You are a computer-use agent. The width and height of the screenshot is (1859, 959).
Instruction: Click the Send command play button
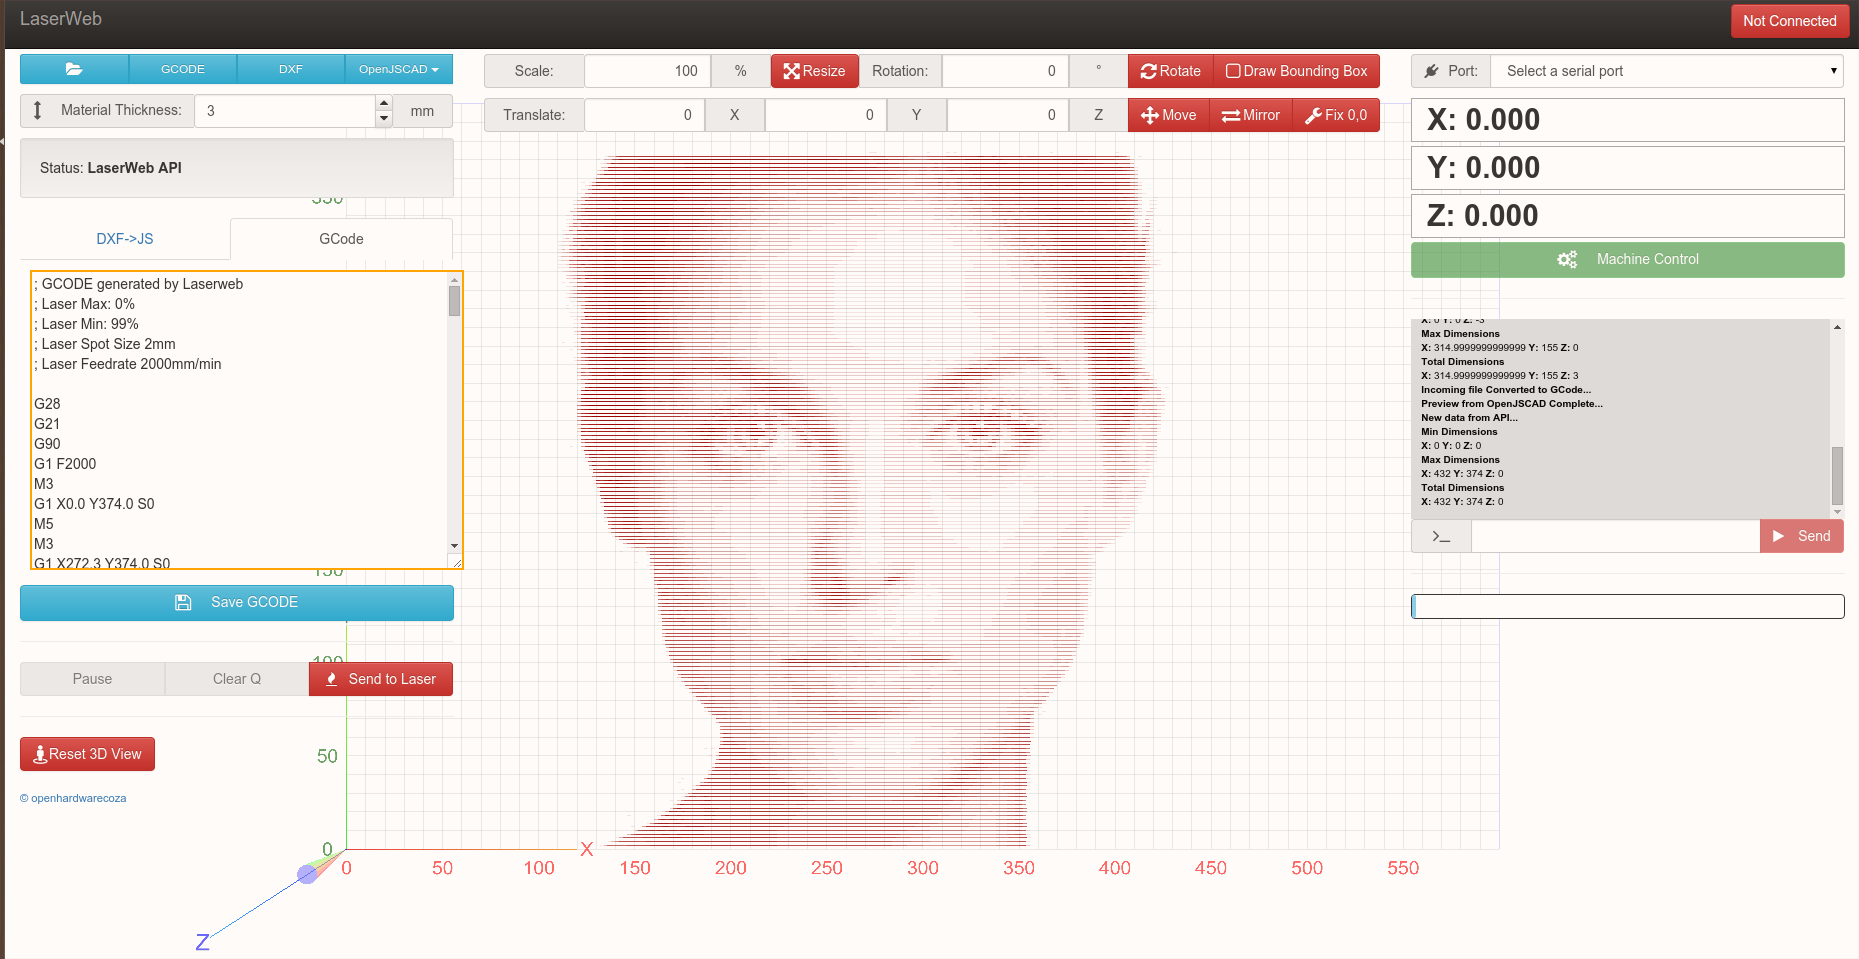1801,536
